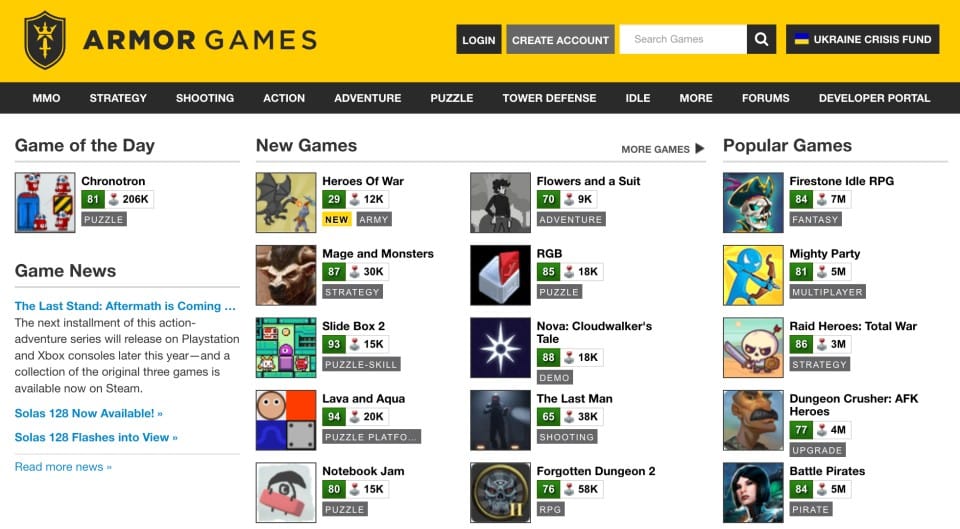Image resolution: width=960 pixels, height=529 pixels.
Task: Select the Slide Box 2 game image
Action: (x=286, y=347)
